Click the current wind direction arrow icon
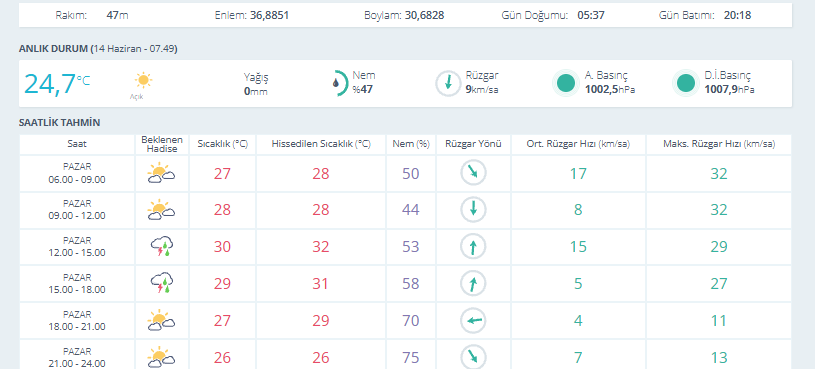This screenshot has width=815, height=369. 448,83
